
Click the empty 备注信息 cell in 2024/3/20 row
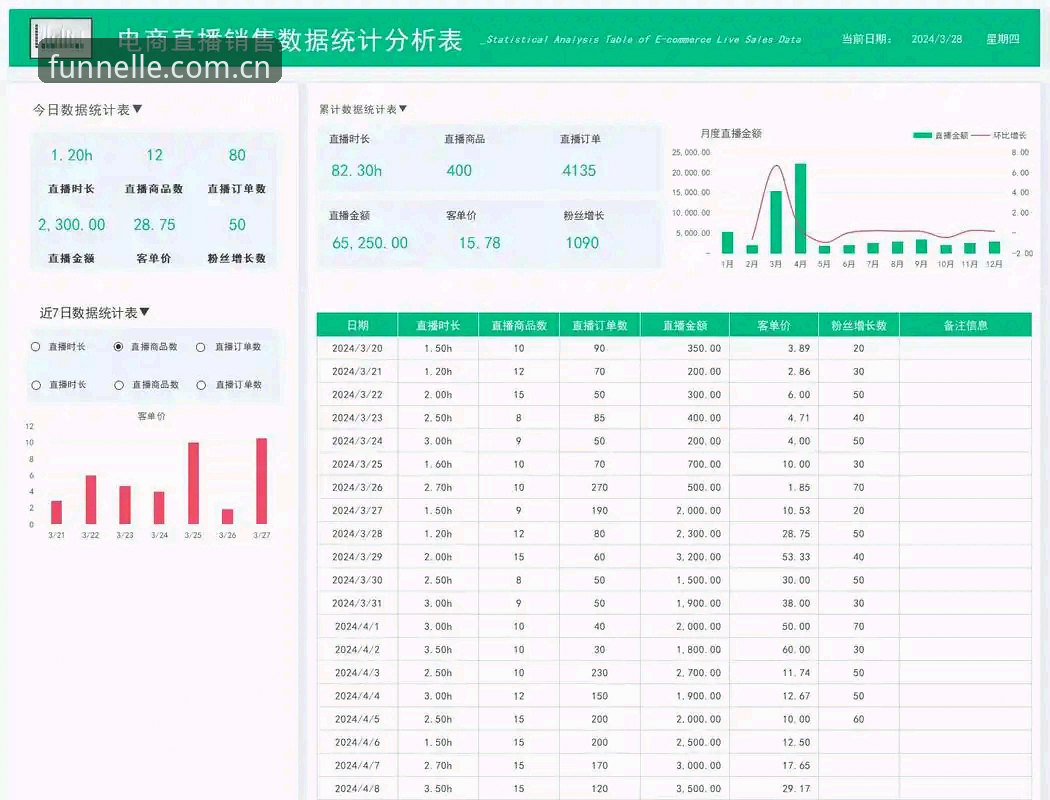pos(966,348)
